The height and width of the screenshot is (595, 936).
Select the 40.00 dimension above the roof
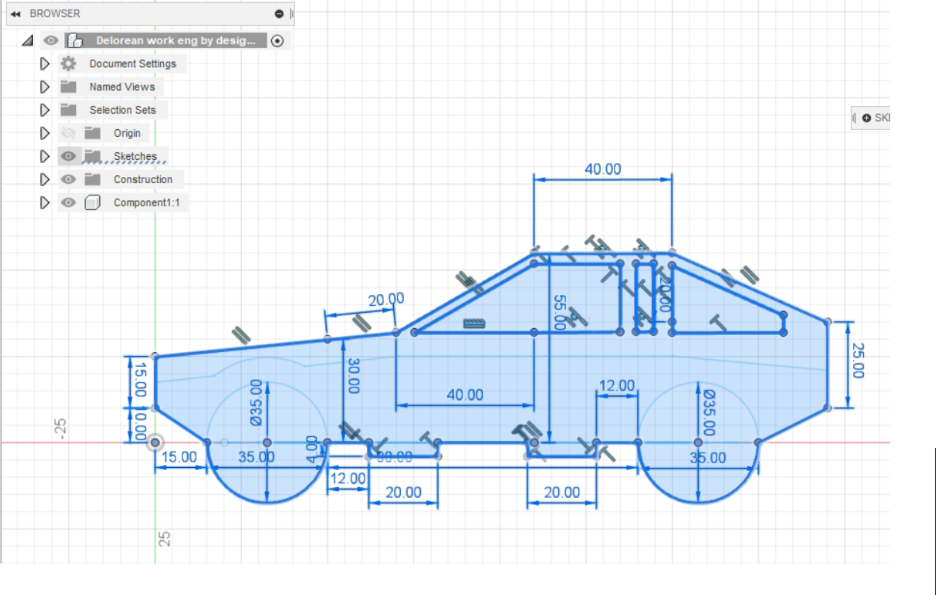603,169
